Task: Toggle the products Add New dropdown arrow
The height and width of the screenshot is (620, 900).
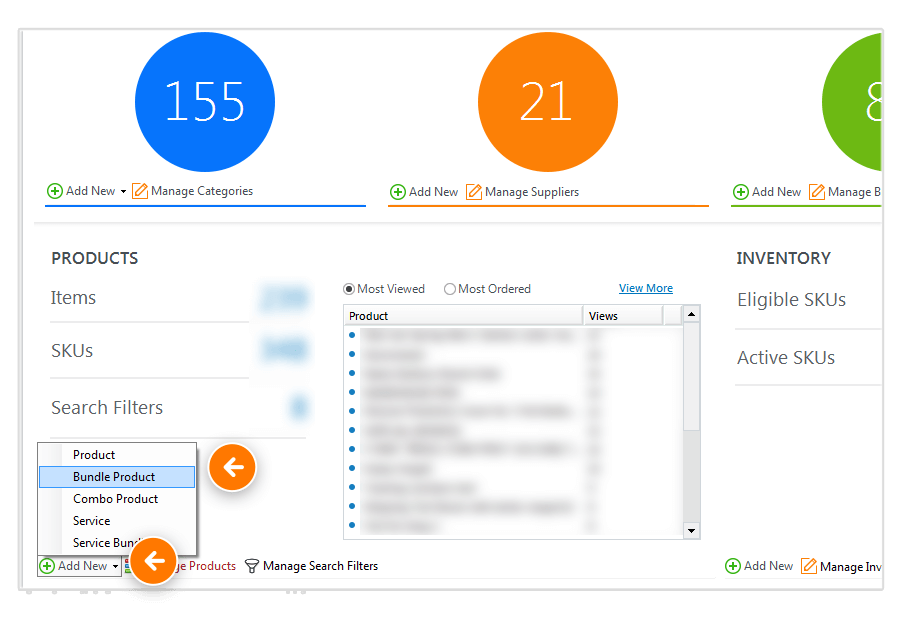Action: 115,567
